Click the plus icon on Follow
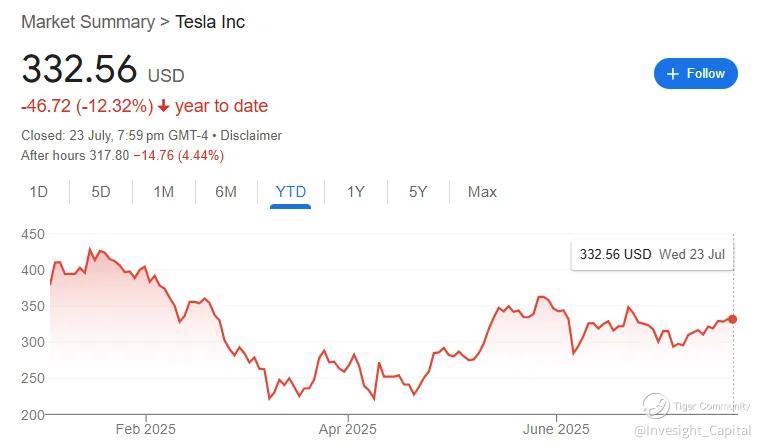This screenshot has width=766, height=448. pyautogui.click(x=673, y=74)
